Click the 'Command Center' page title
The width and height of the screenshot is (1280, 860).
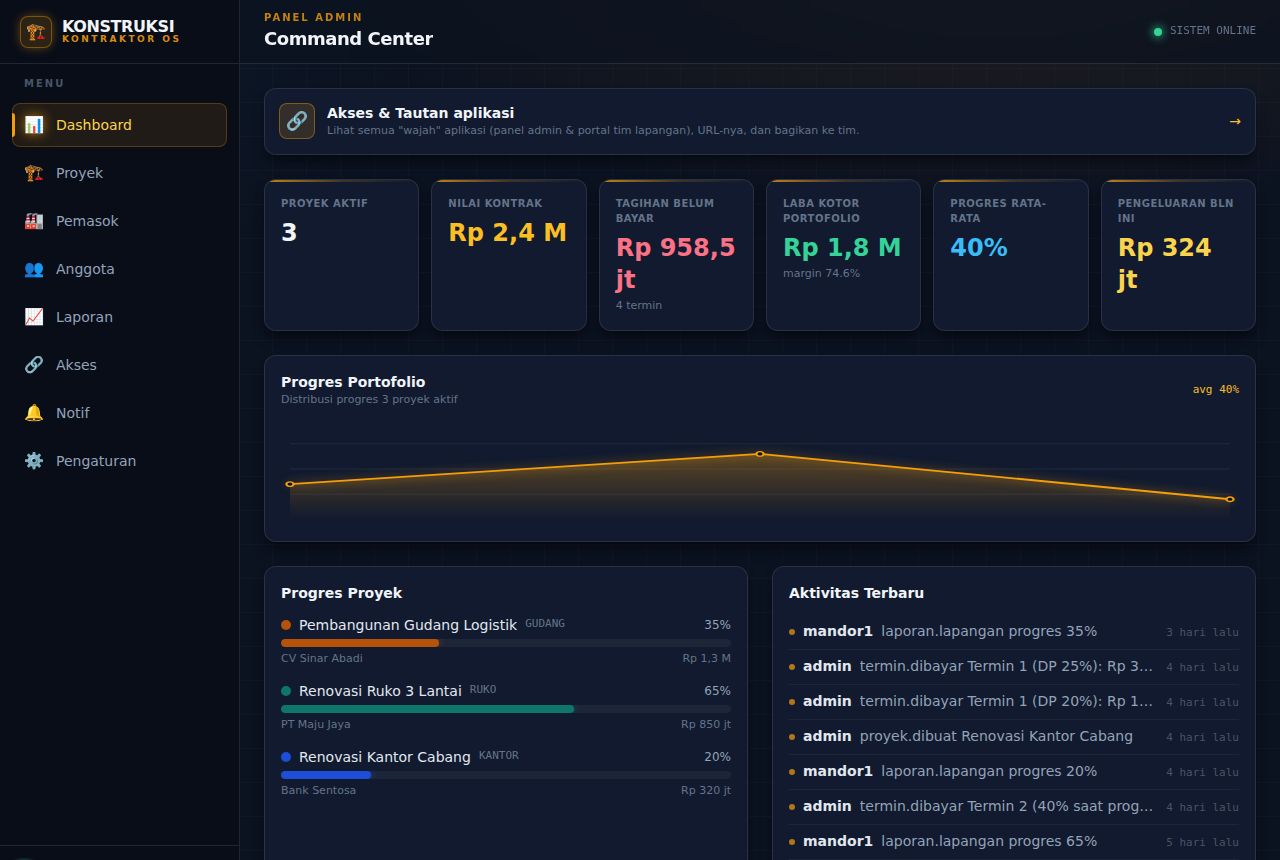click(x=348, y=39)
